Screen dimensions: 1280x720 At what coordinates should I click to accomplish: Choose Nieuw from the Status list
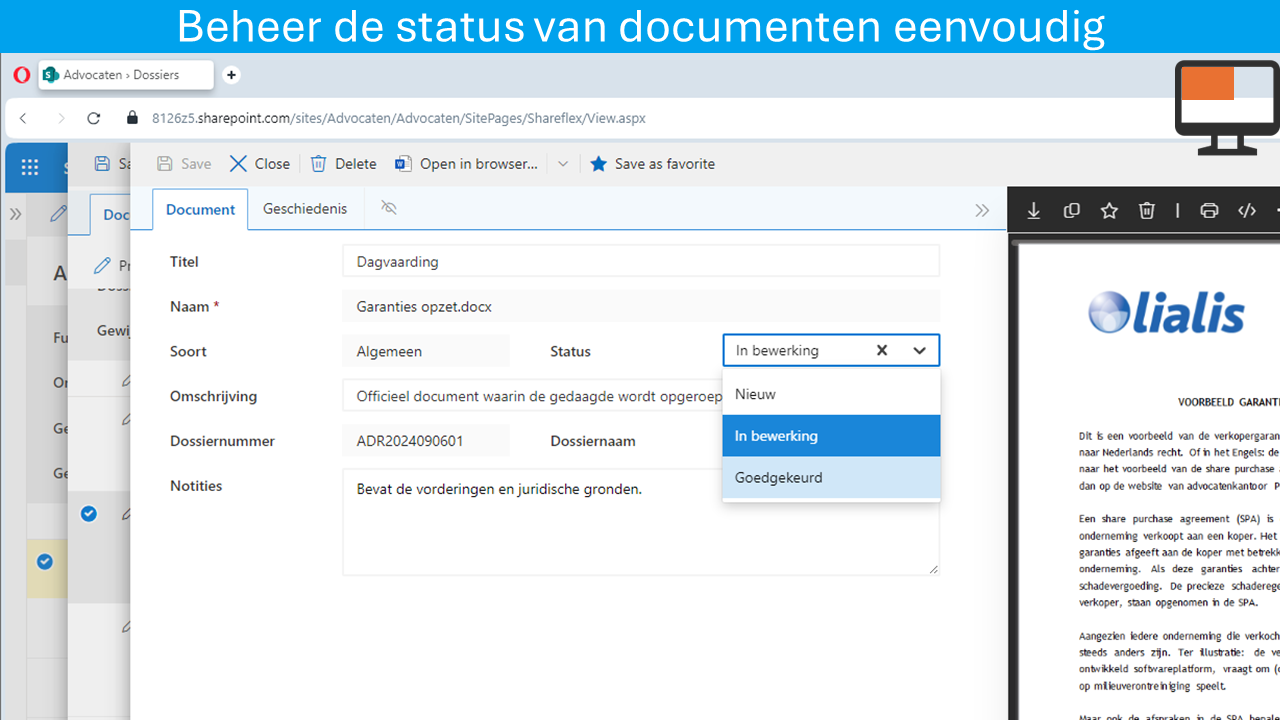point(831,394)
